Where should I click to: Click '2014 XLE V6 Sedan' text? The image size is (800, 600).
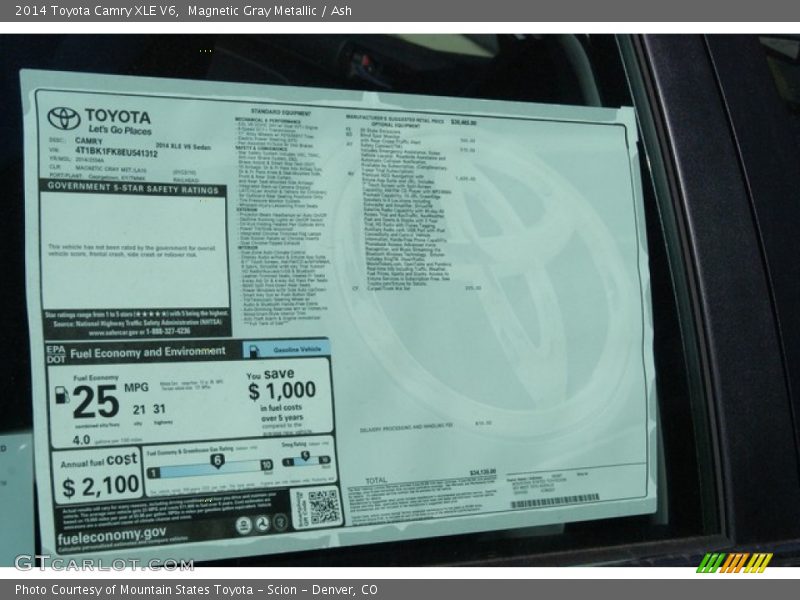(183, 146)
